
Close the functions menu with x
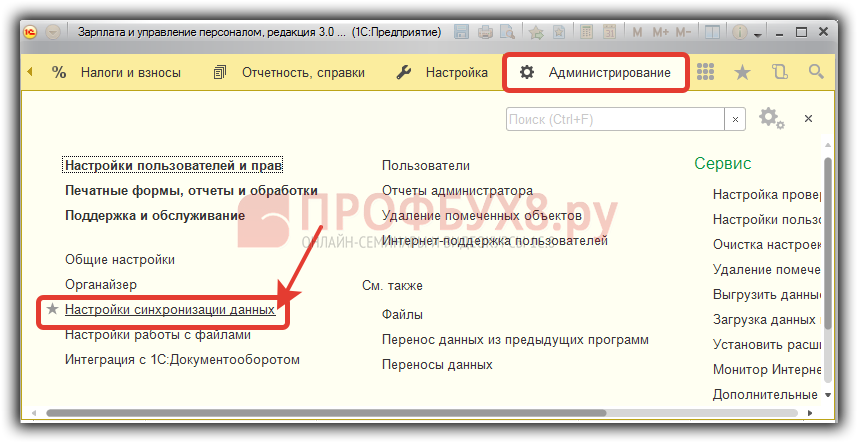(808, 118)
